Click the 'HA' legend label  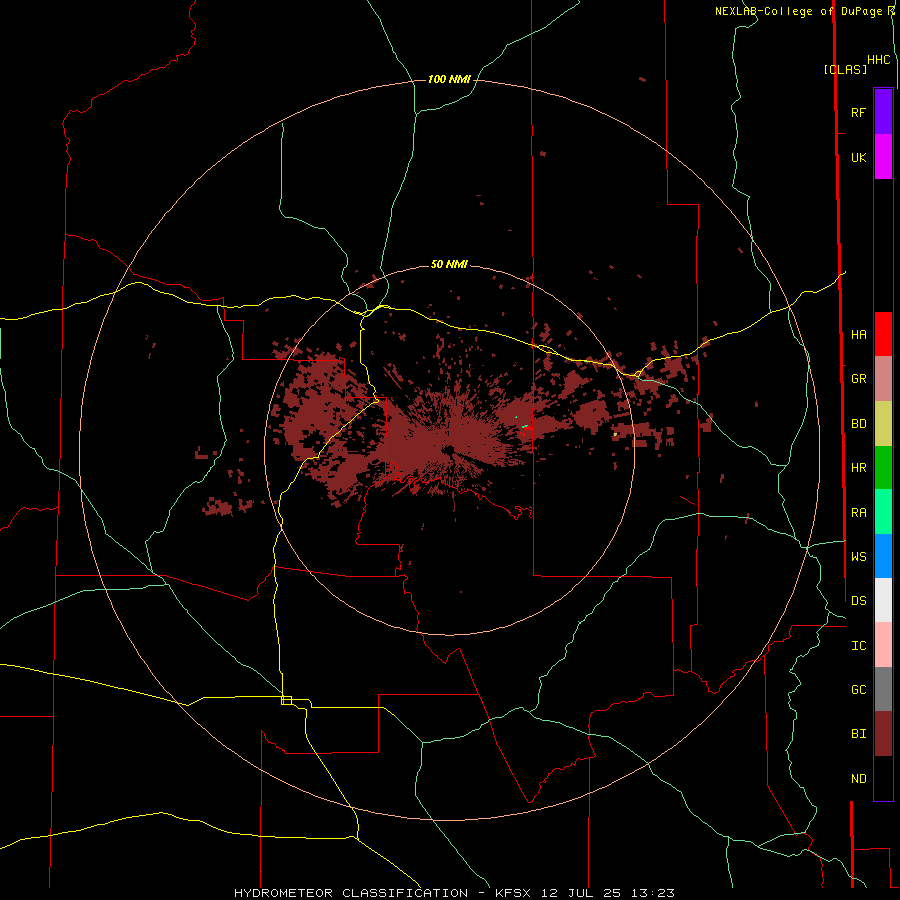(858, 334)
